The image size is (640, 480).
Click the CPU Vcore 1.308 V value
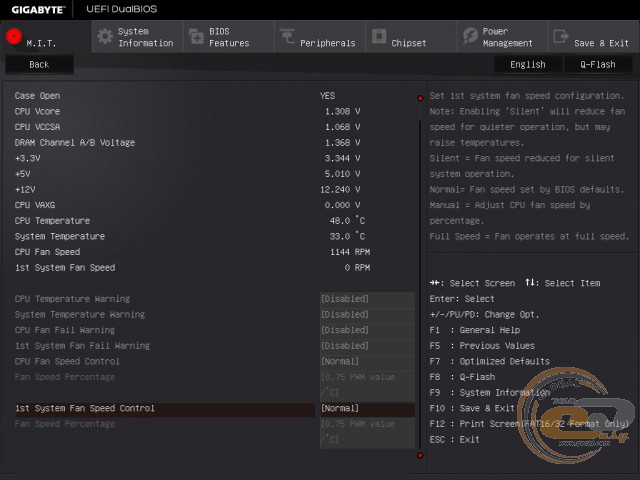[x=342, y=111]
